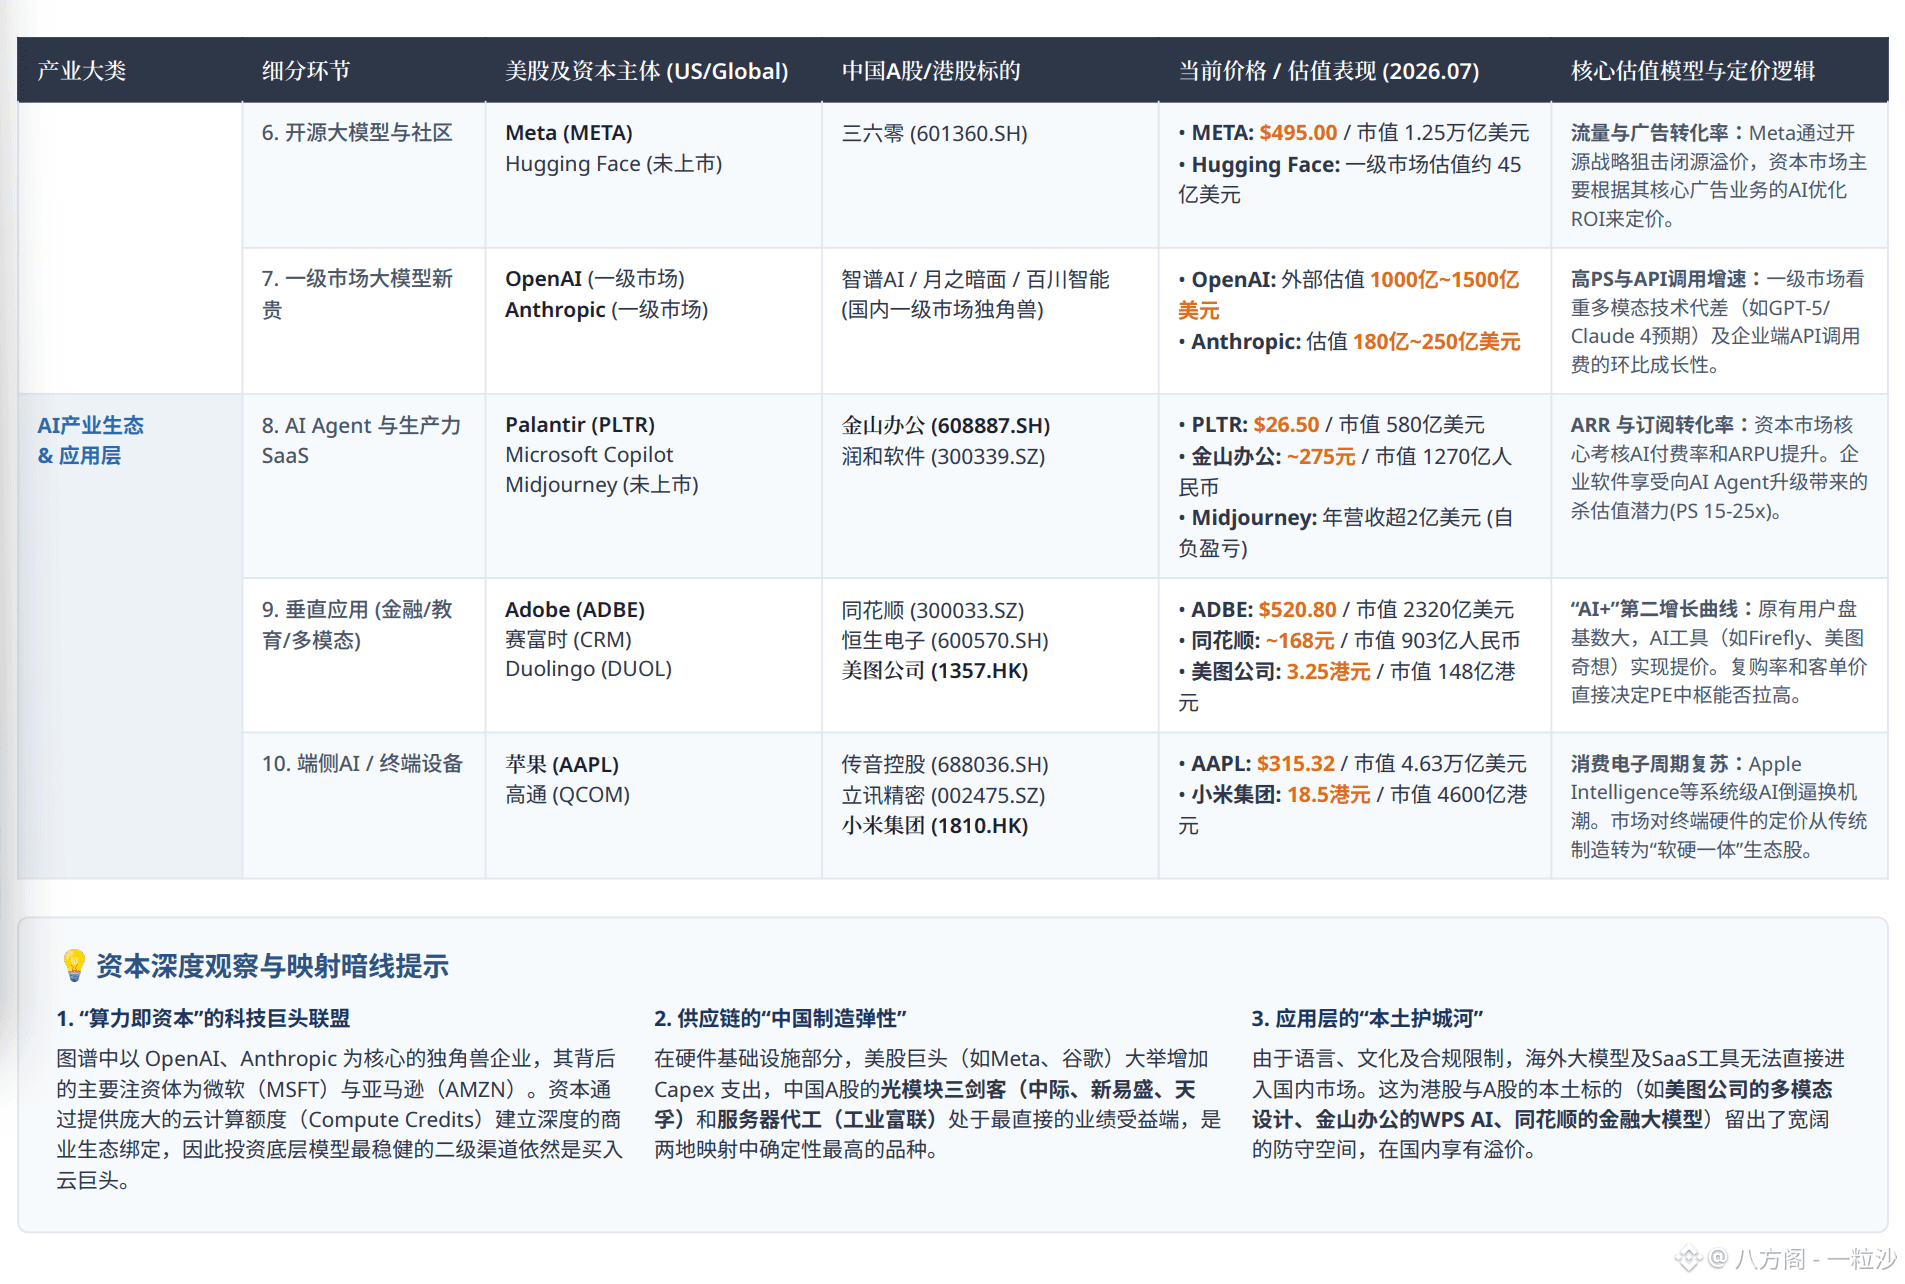Select Anthropic (一级市场) in the US column
This screenshot has width=1905, height=1284.
(x=606, y=310)
